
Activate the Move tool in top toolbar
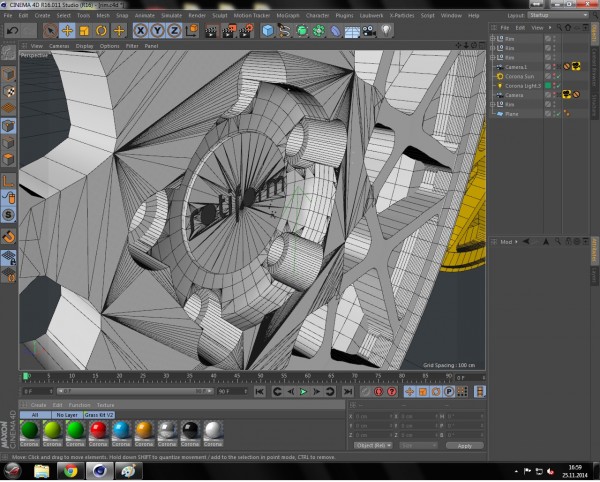pos(67,31)
